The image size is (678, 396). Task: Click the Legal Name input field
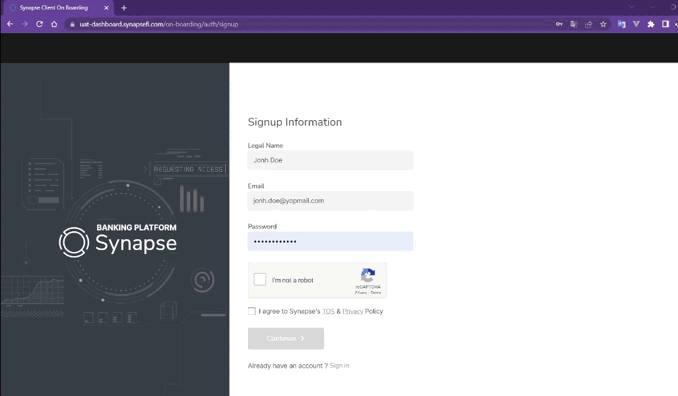[330, 160]
